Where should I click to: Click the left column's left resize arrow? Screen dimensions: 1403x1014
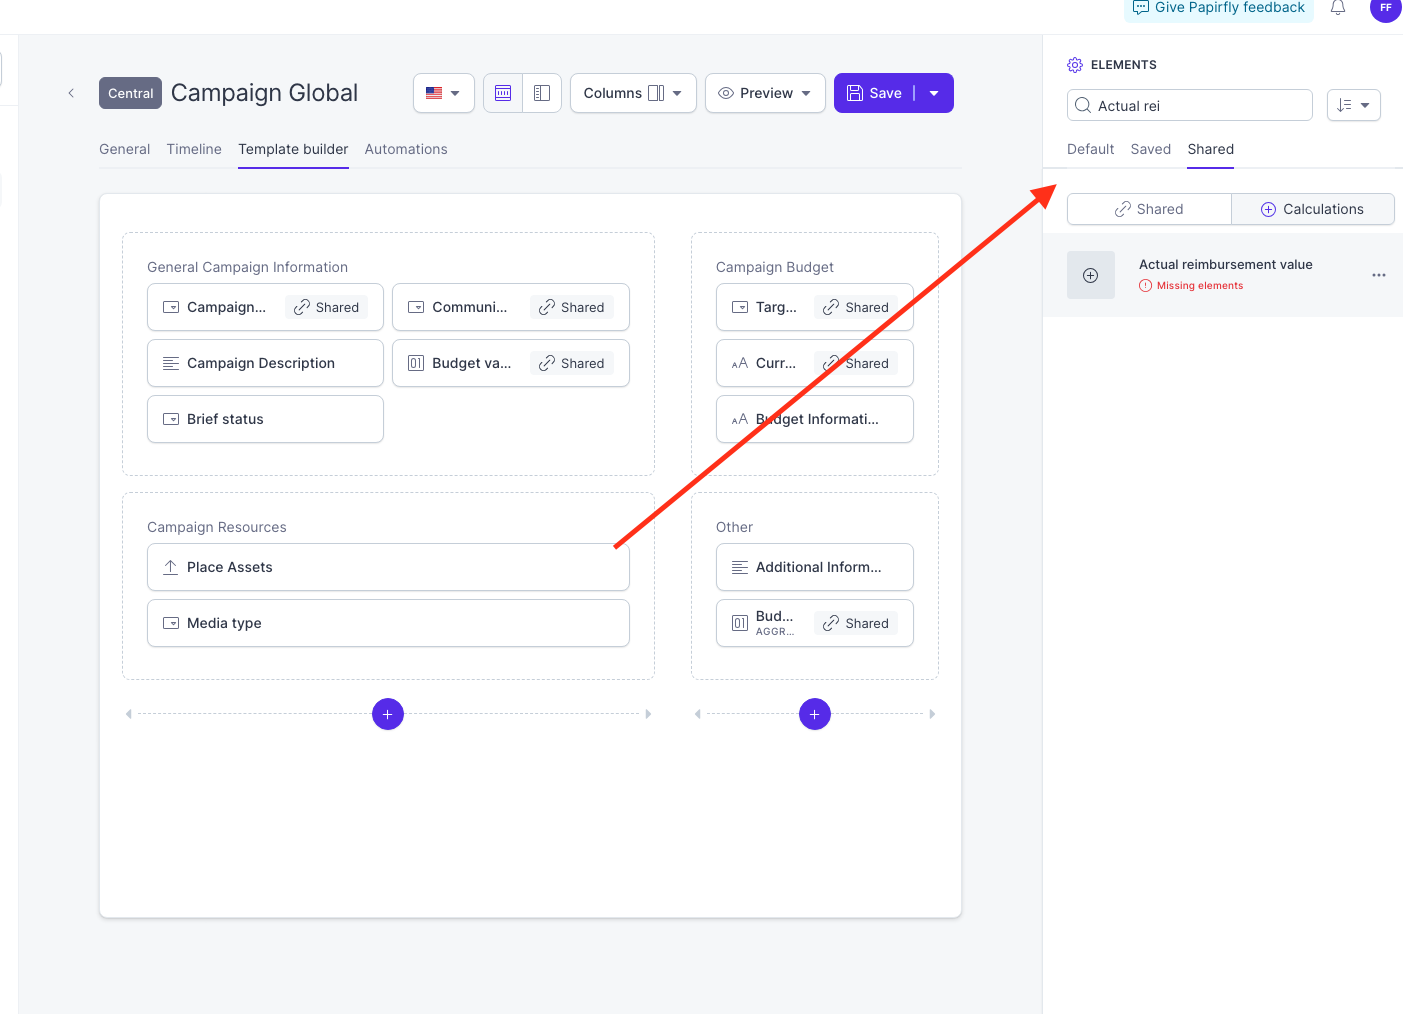(129, 714)
